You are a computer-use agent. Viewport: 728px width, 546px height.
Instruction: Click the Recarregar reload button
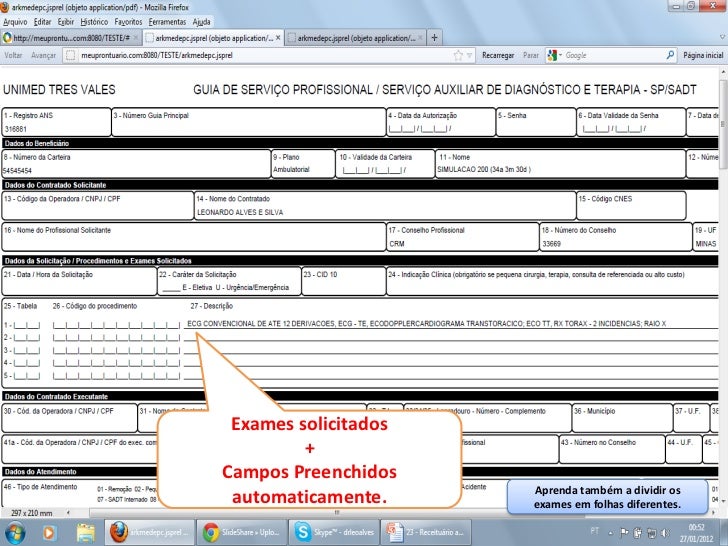[x=498, y=55]
